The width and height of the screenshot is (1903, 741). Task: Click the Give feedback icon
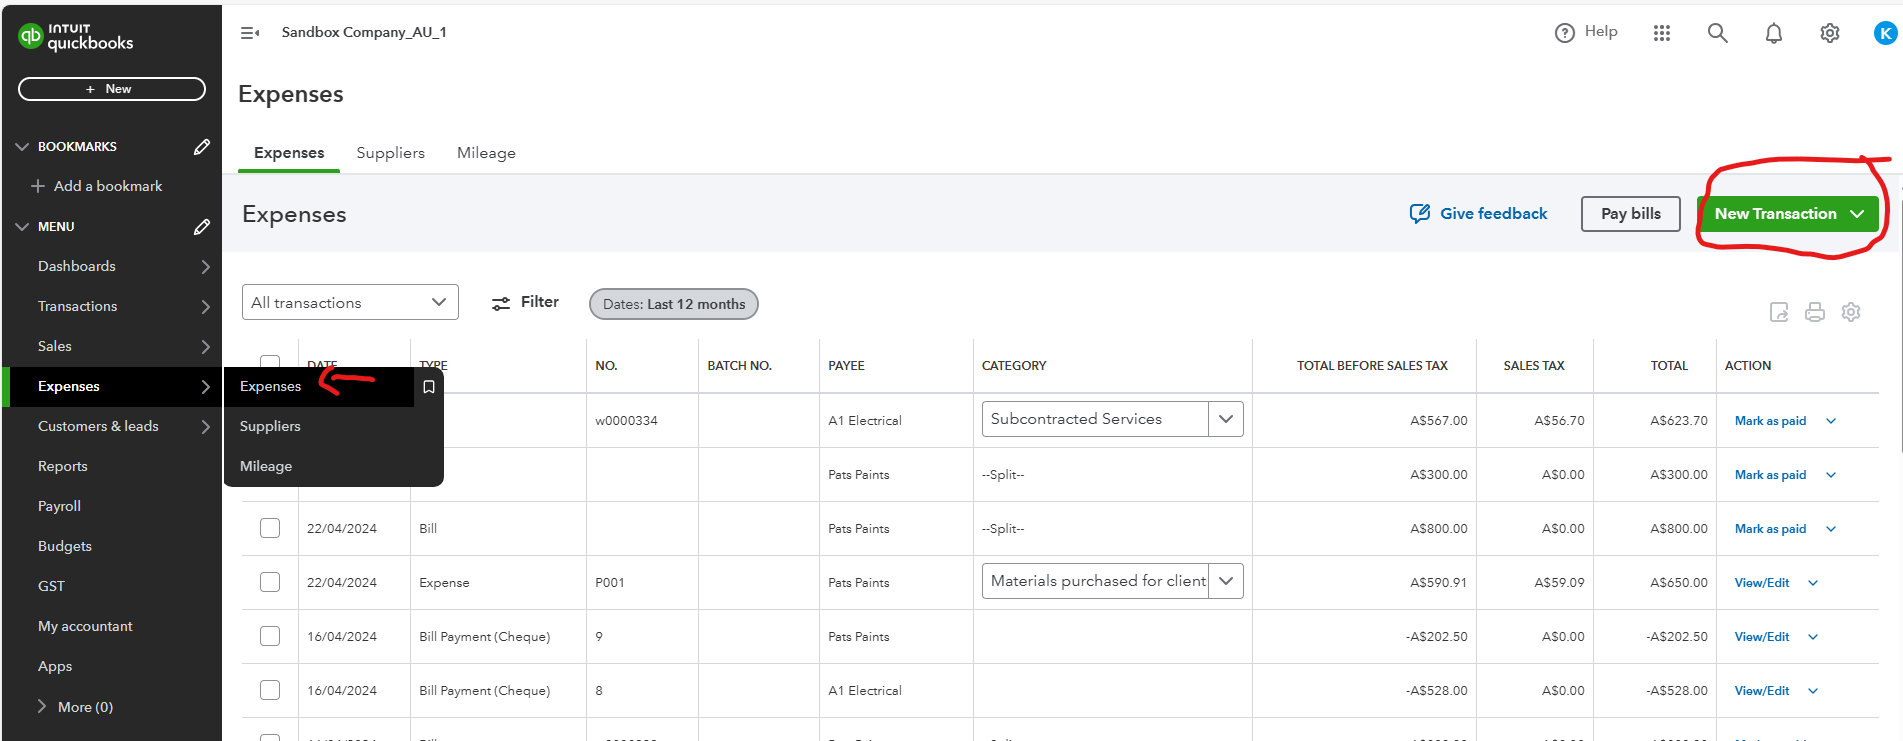click(x=1420, y=213)
